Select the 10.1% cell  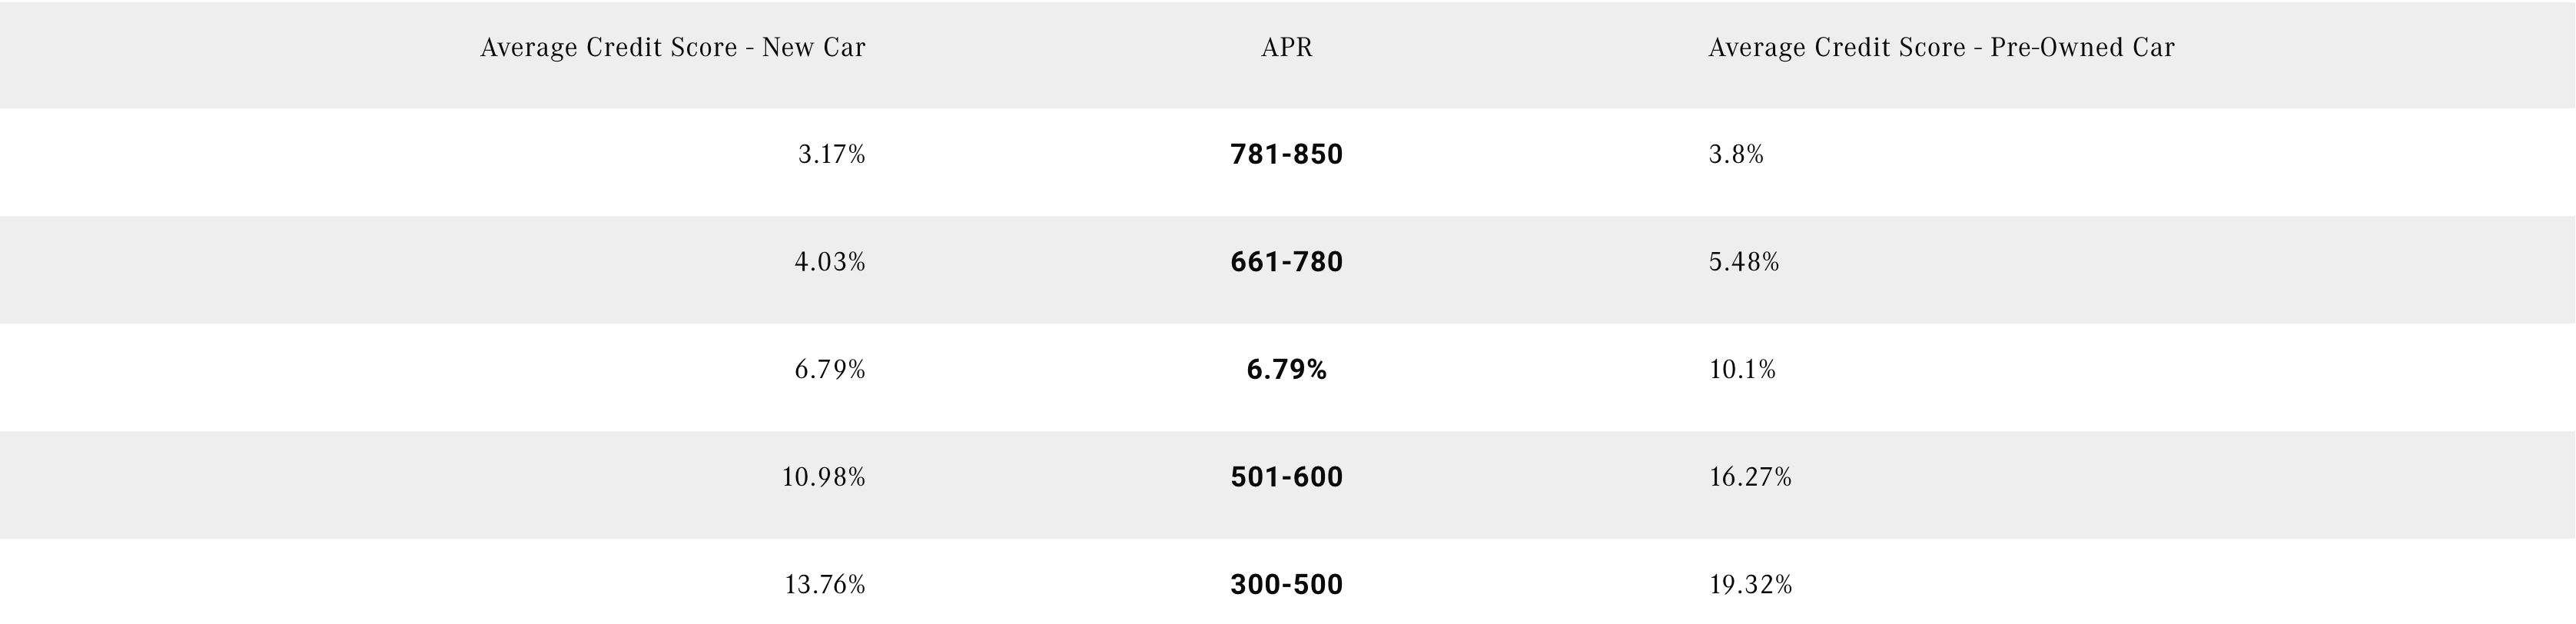pos(1742,370)
